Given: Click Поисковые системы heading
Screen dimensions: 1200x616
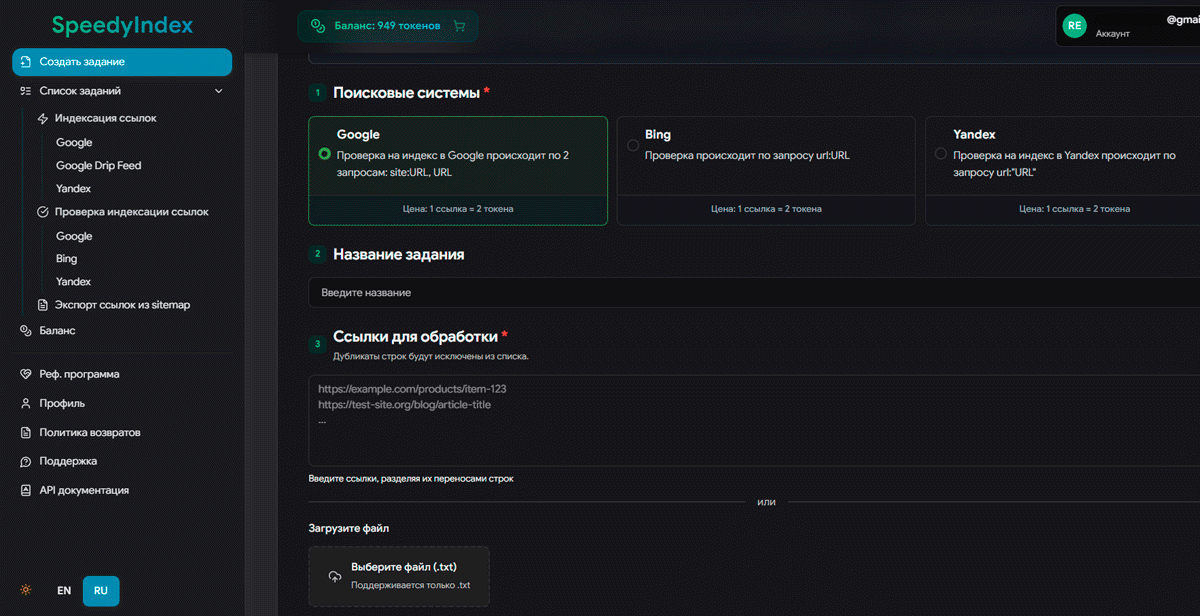Looking at the screenshot, I should (x=406, y=92).
